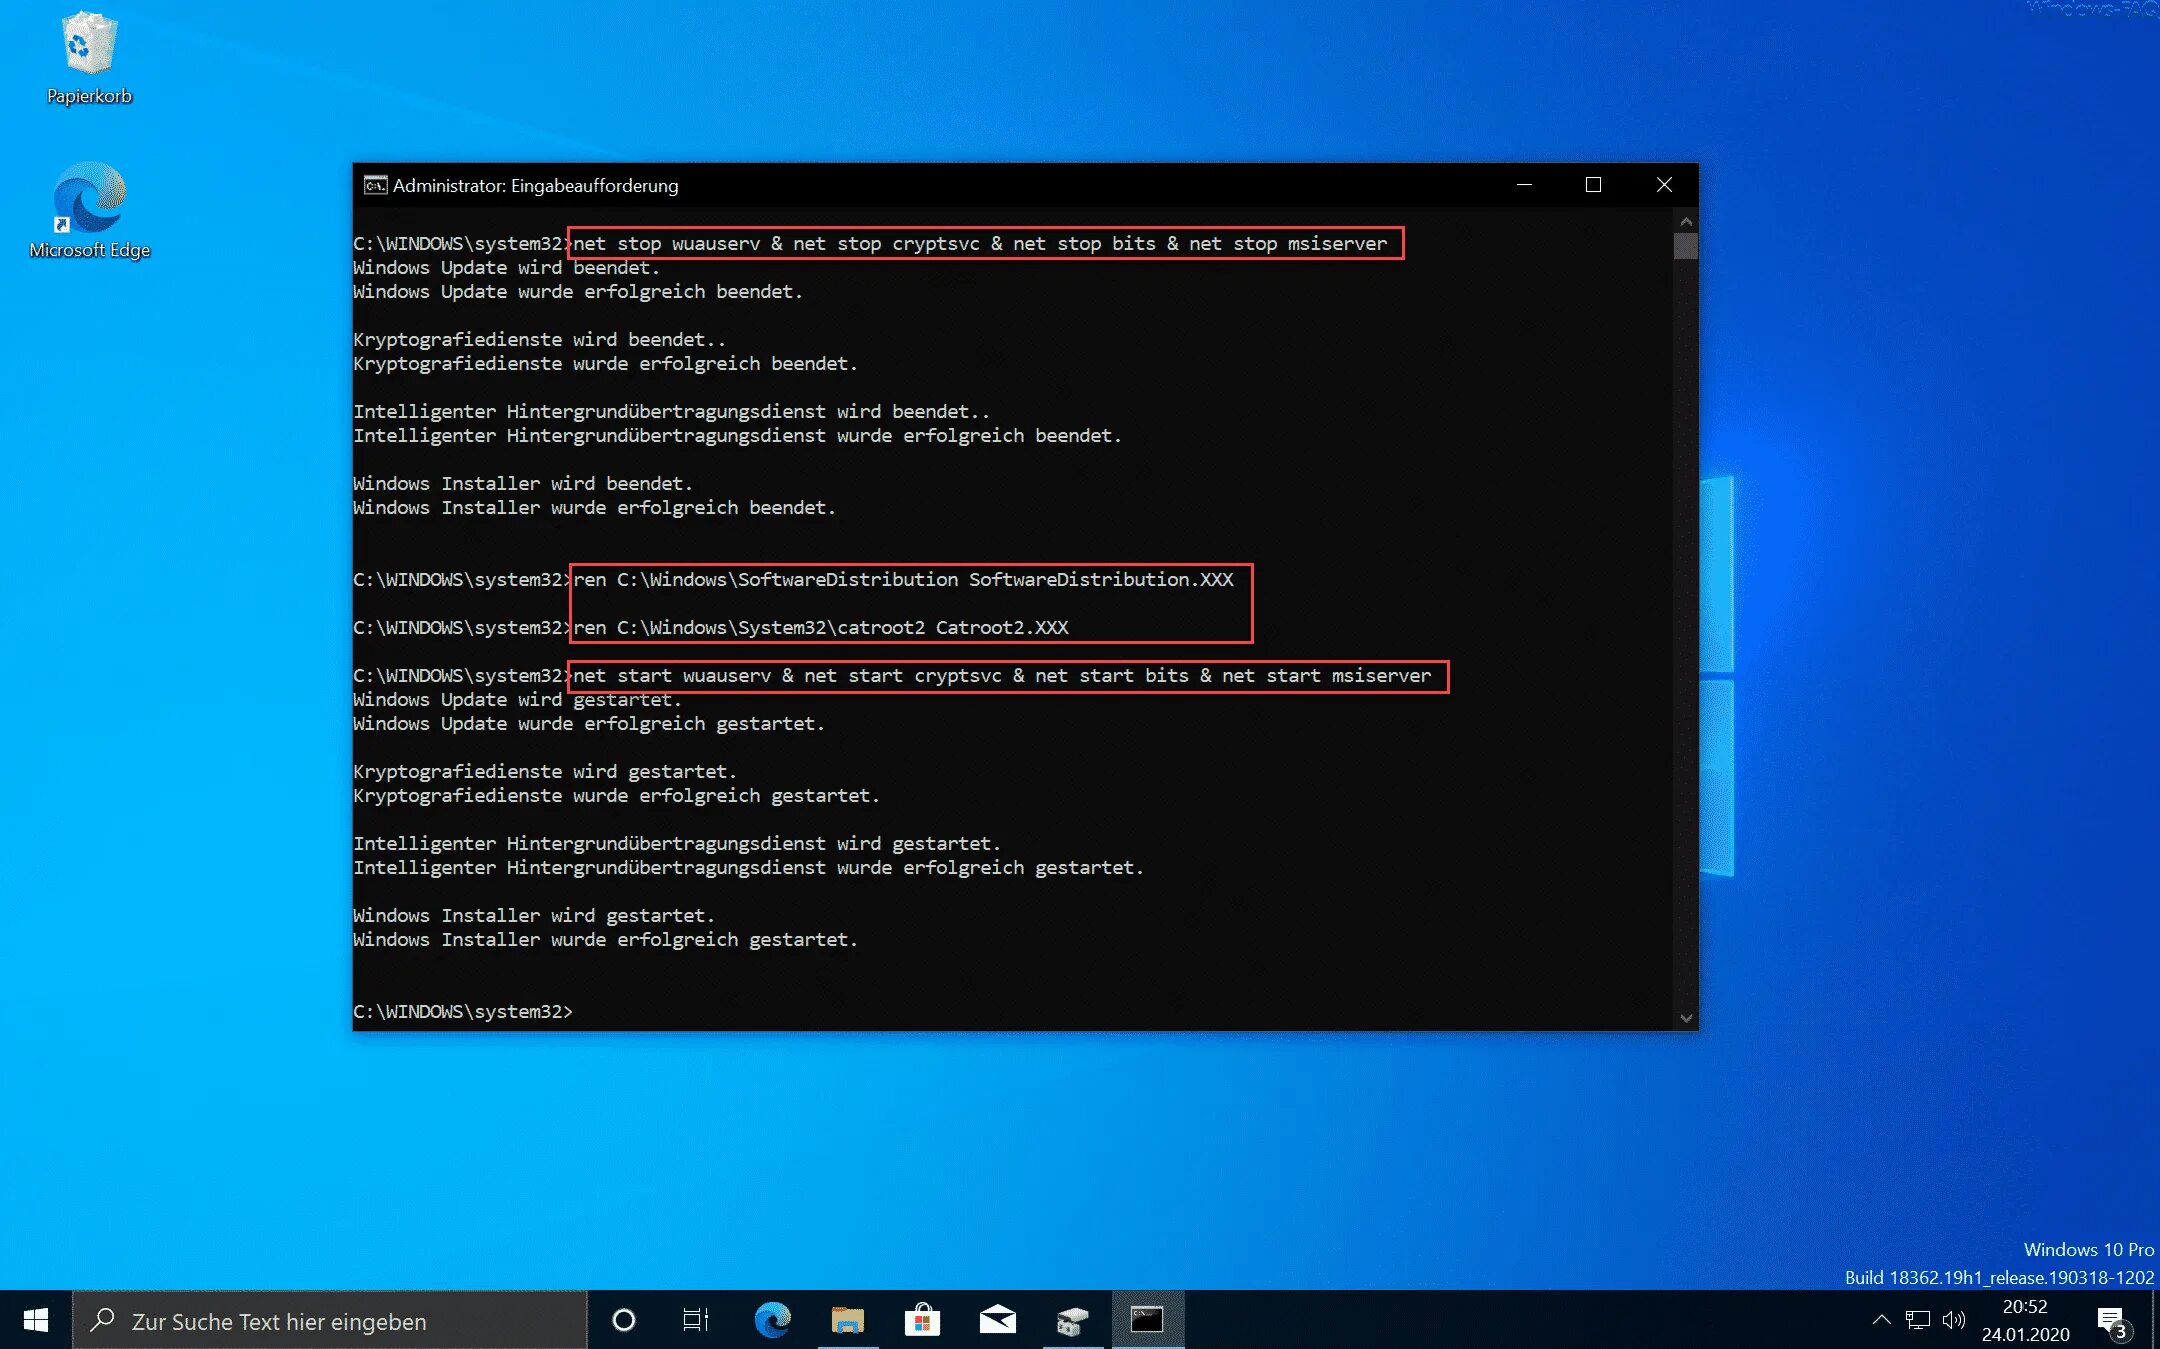Click the taskbar search field
2160x1349 pixels.
coord(330,1320)
